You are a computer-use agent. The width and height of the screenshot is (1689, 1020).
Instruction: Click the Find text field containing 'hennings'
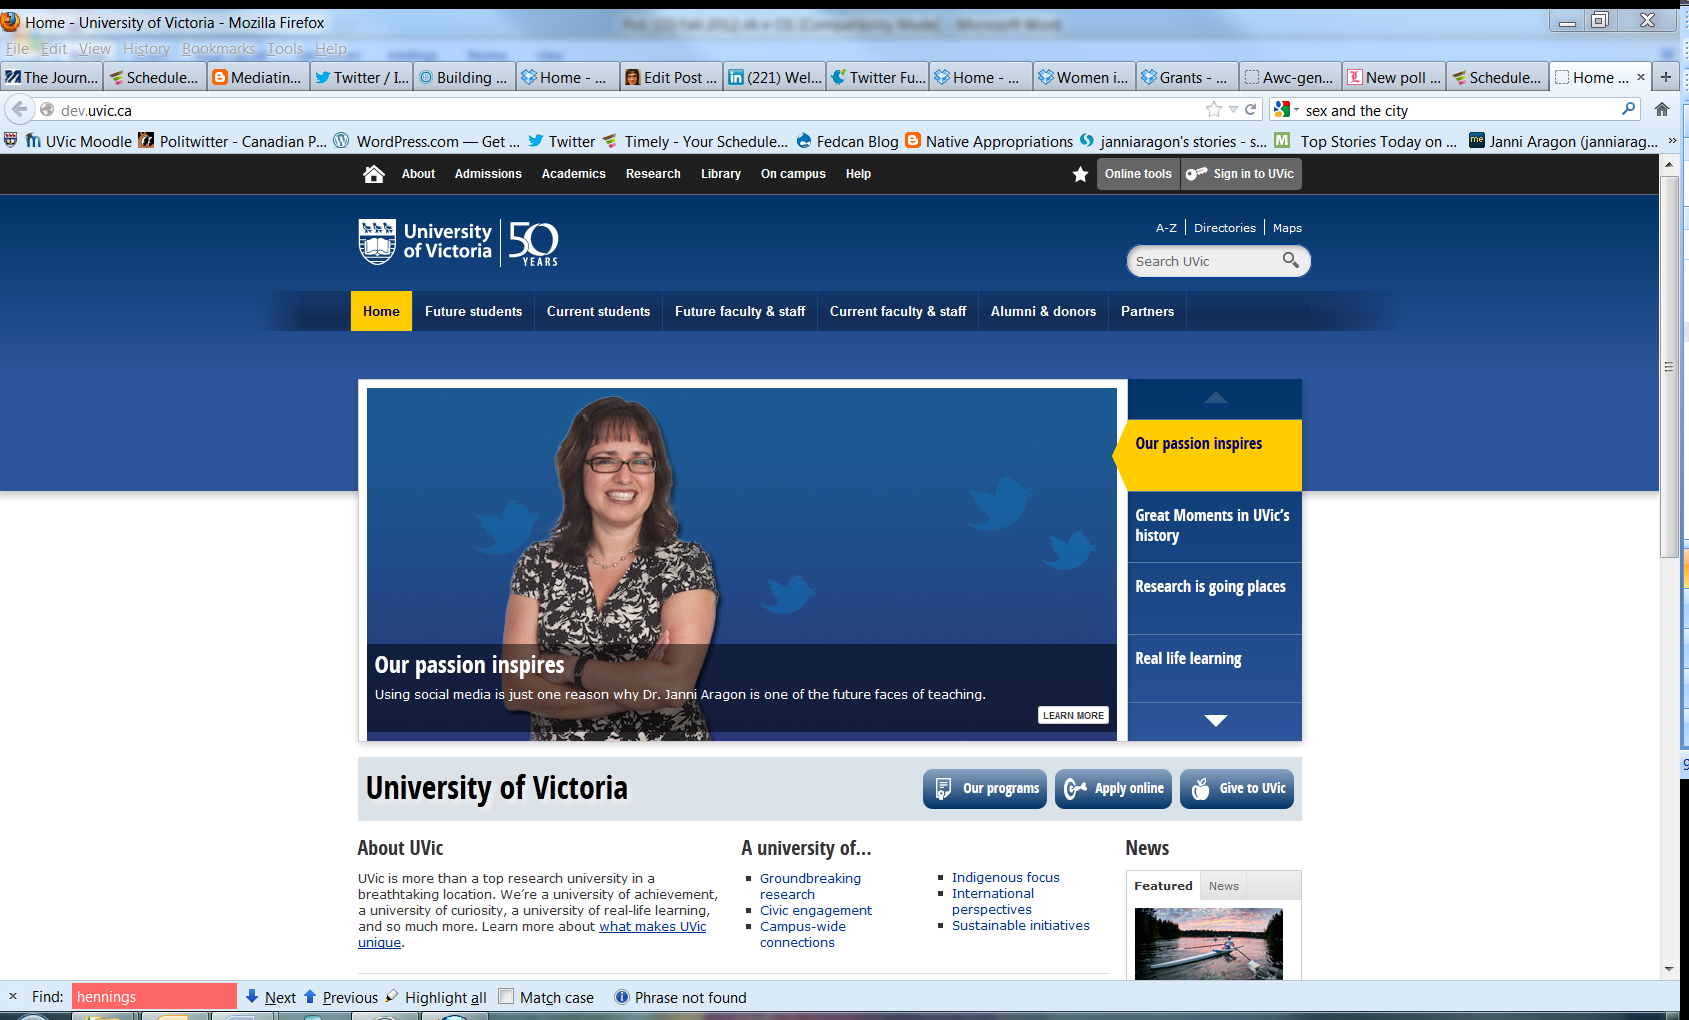click(x=153, y=997)
